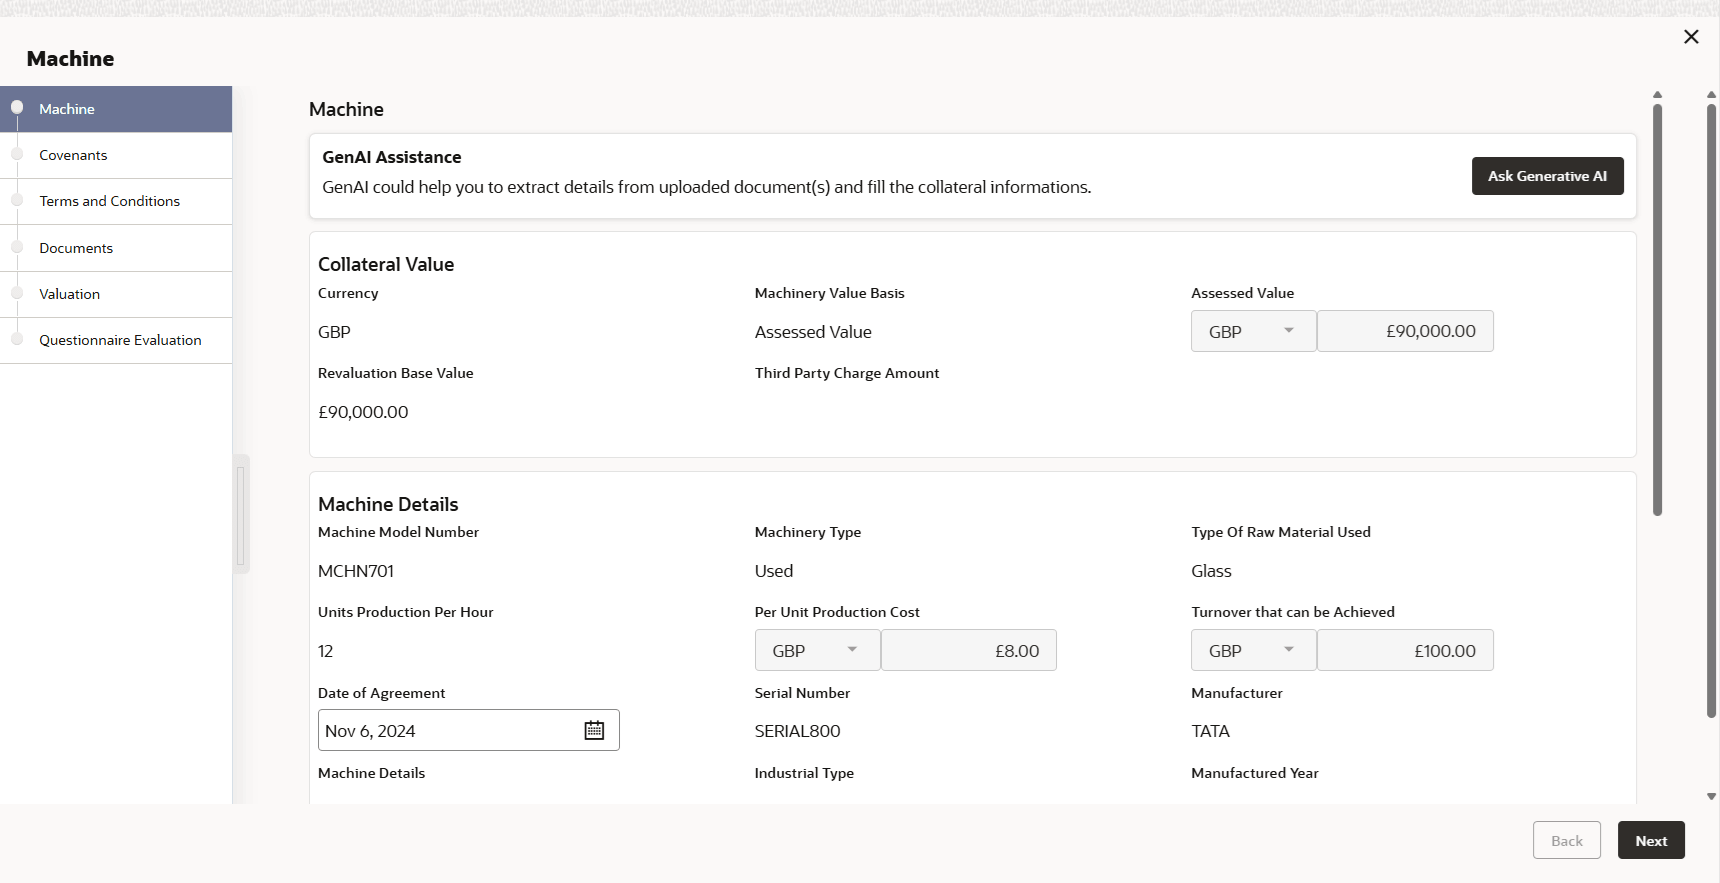Open the Date of Agreement calendar picker

[x=594, y=731]
